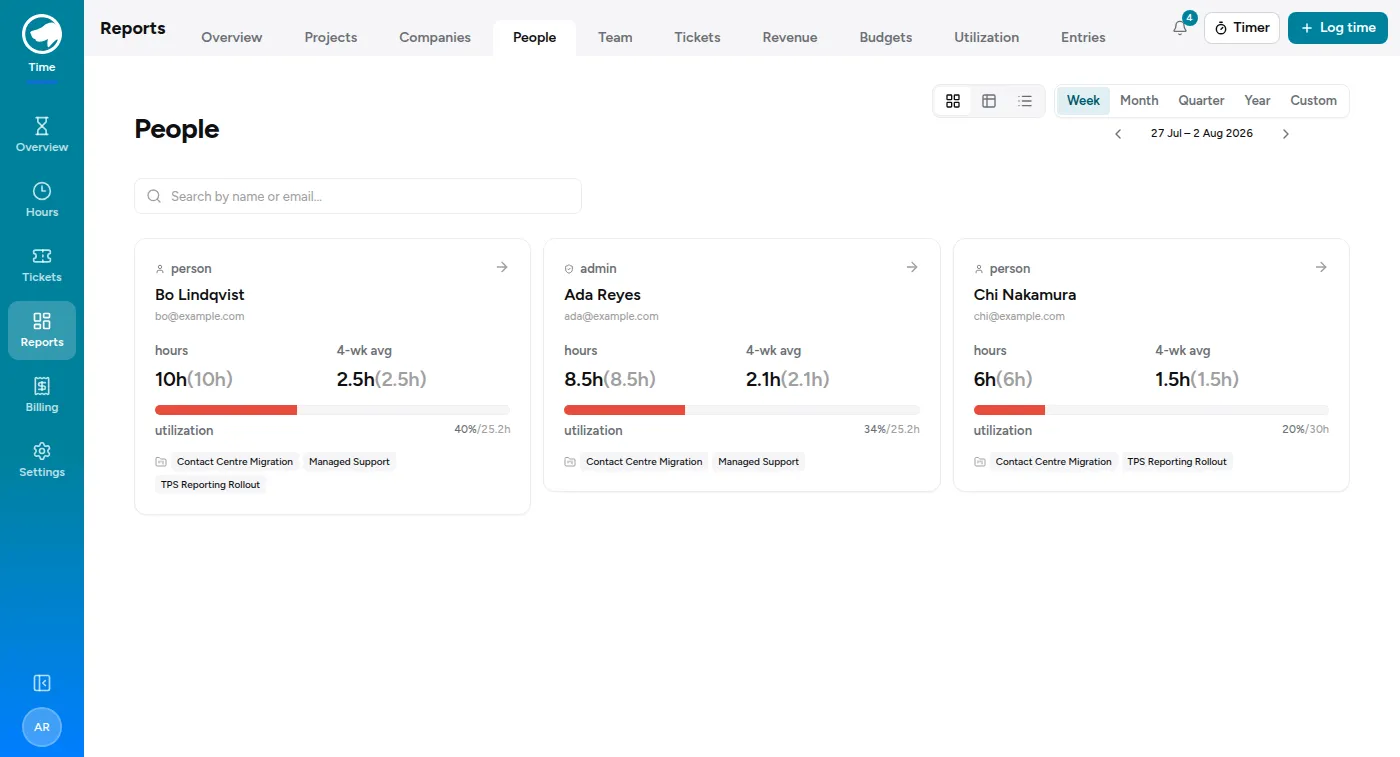Click ada@example.com email
This screenshot has width=1400, height=757.
point(611,316)
